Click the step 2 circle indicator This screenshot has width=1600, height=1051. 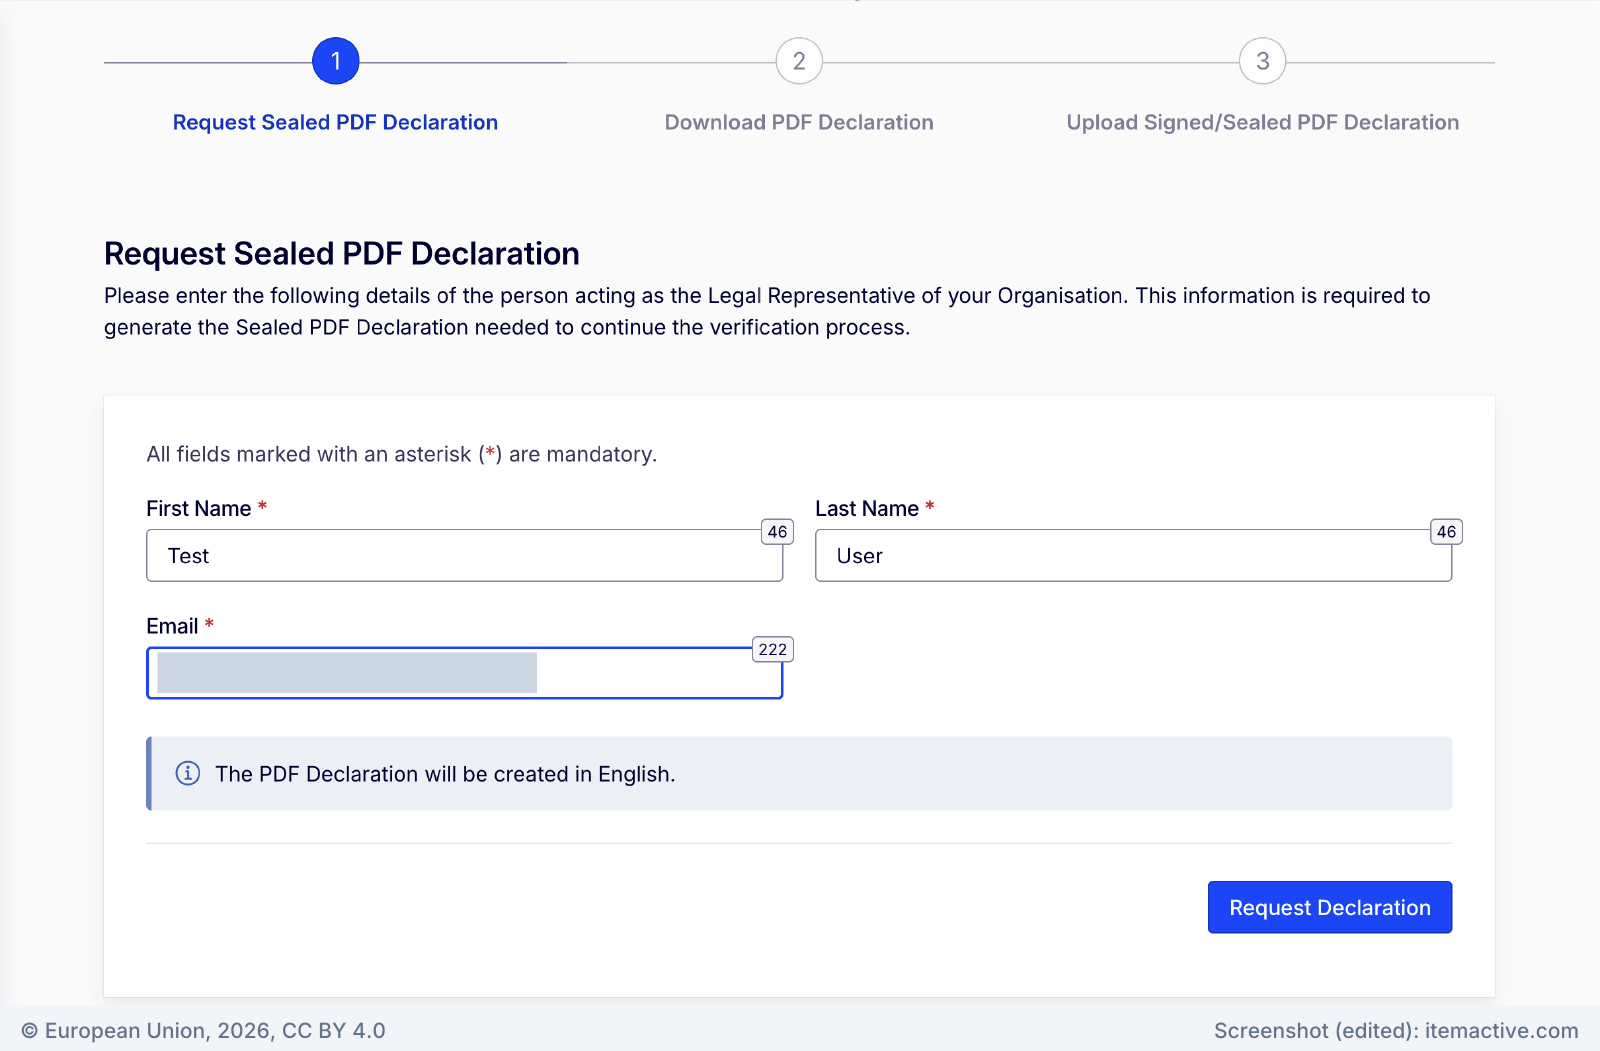click(x=799, y=61)
